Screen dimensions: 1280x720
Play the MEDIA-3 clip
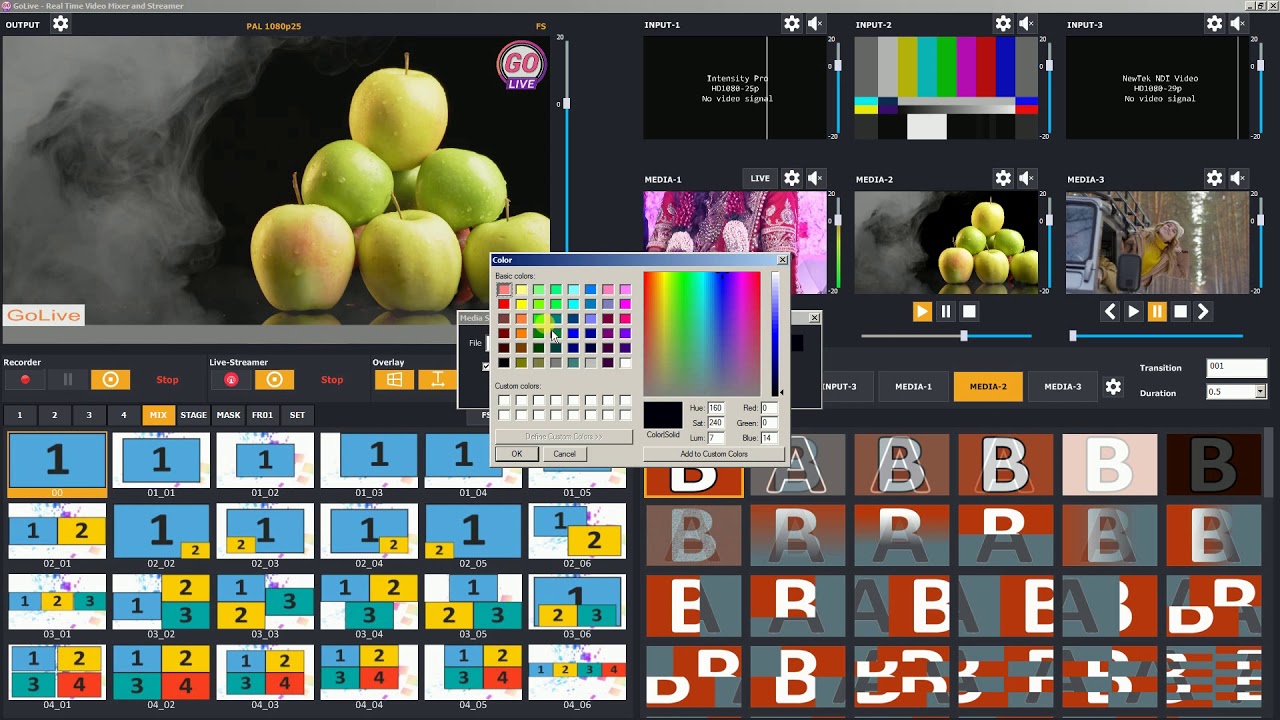coord(1133,312)
